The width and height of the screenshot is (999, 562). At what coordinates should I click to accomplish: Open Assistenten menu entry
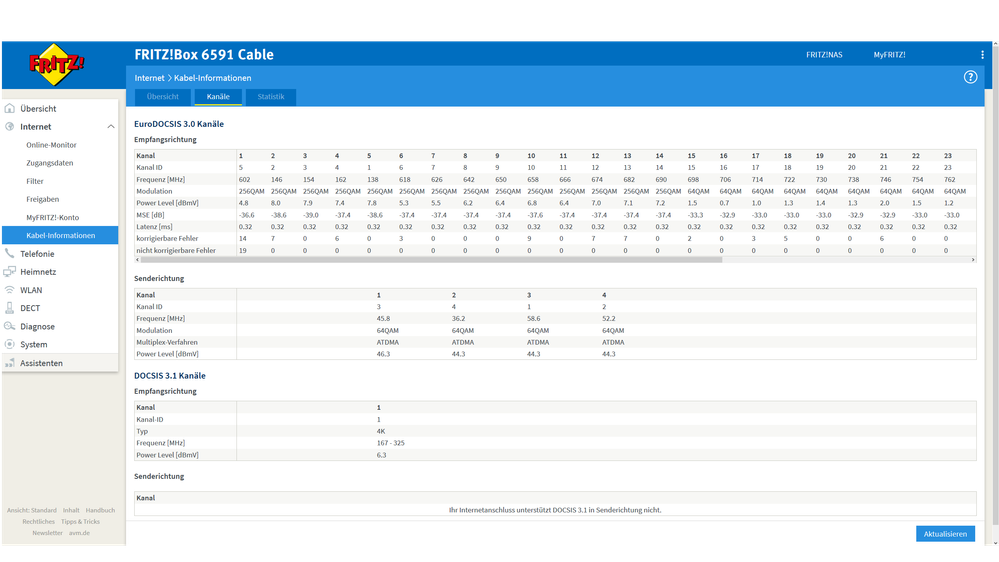[x=41, y=363]
